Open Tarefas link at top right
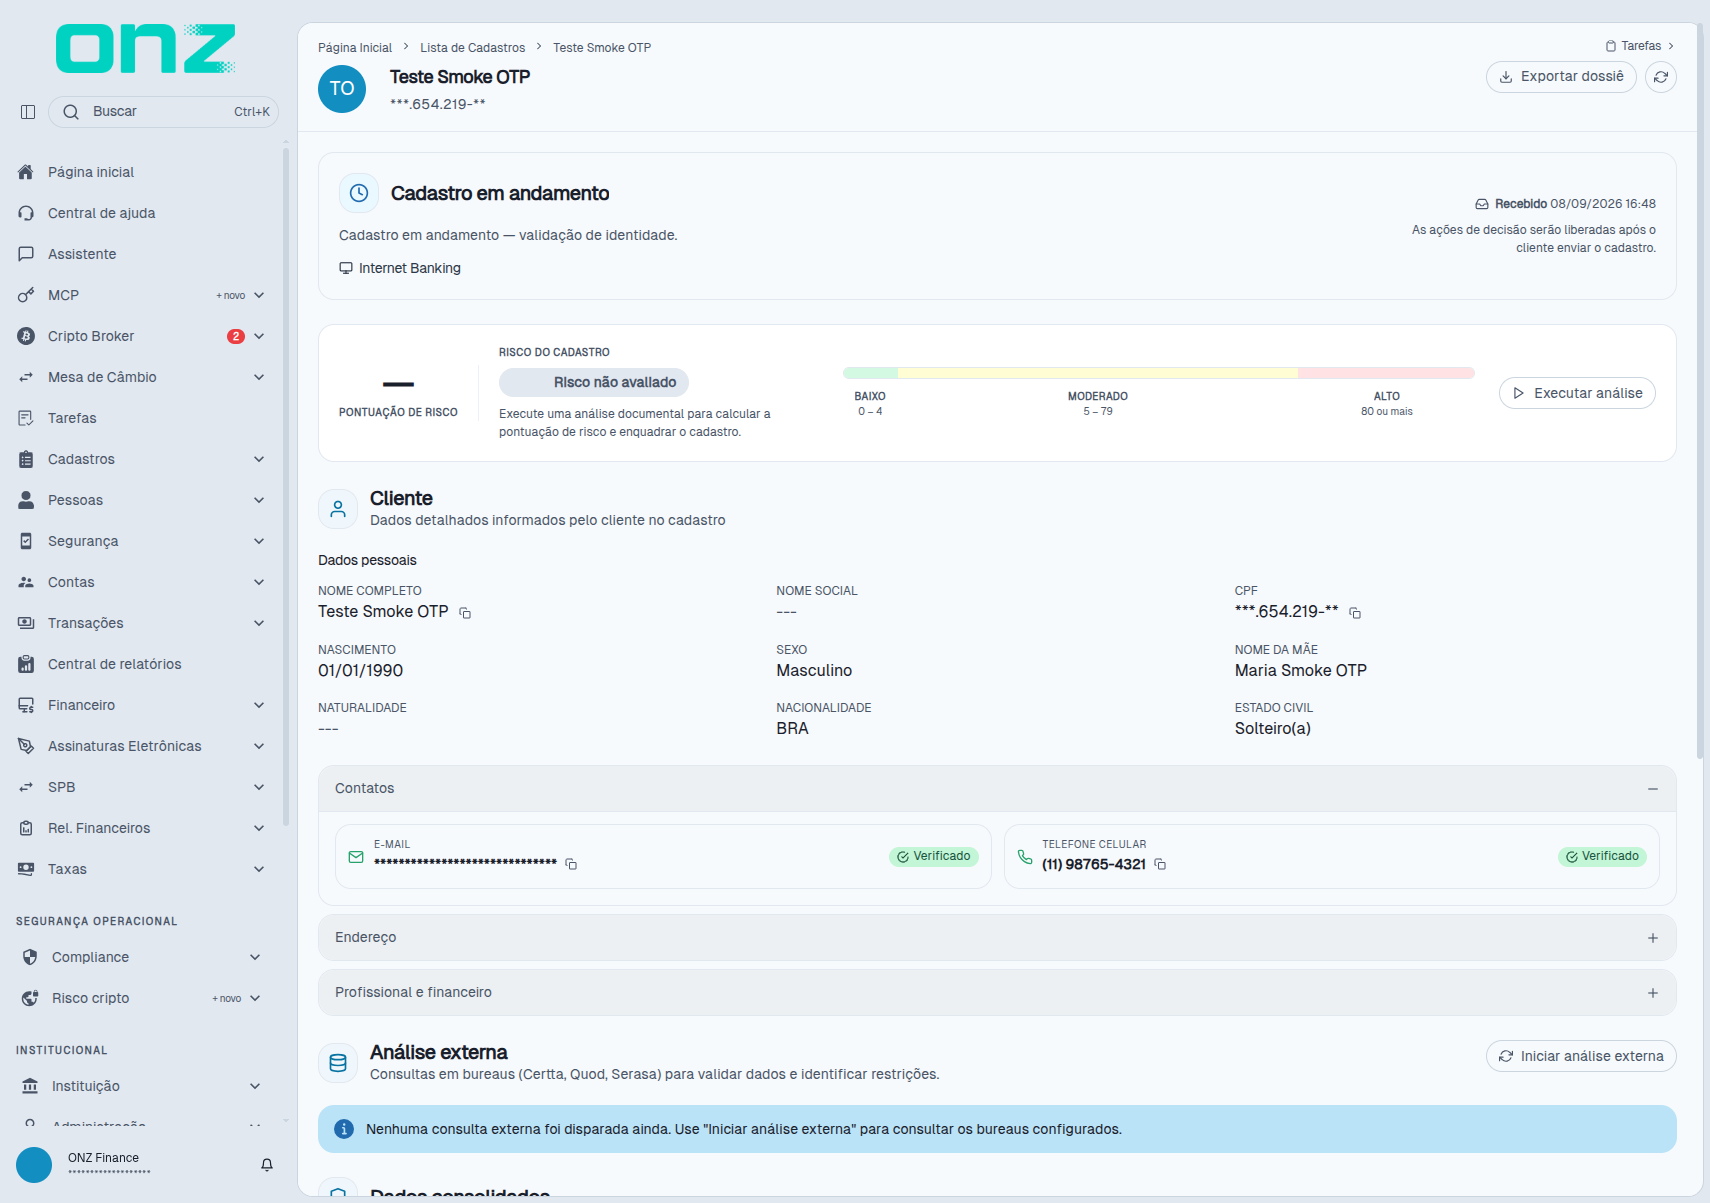The height and width of the screenshot is (1203, 1710). [1640, 46]
